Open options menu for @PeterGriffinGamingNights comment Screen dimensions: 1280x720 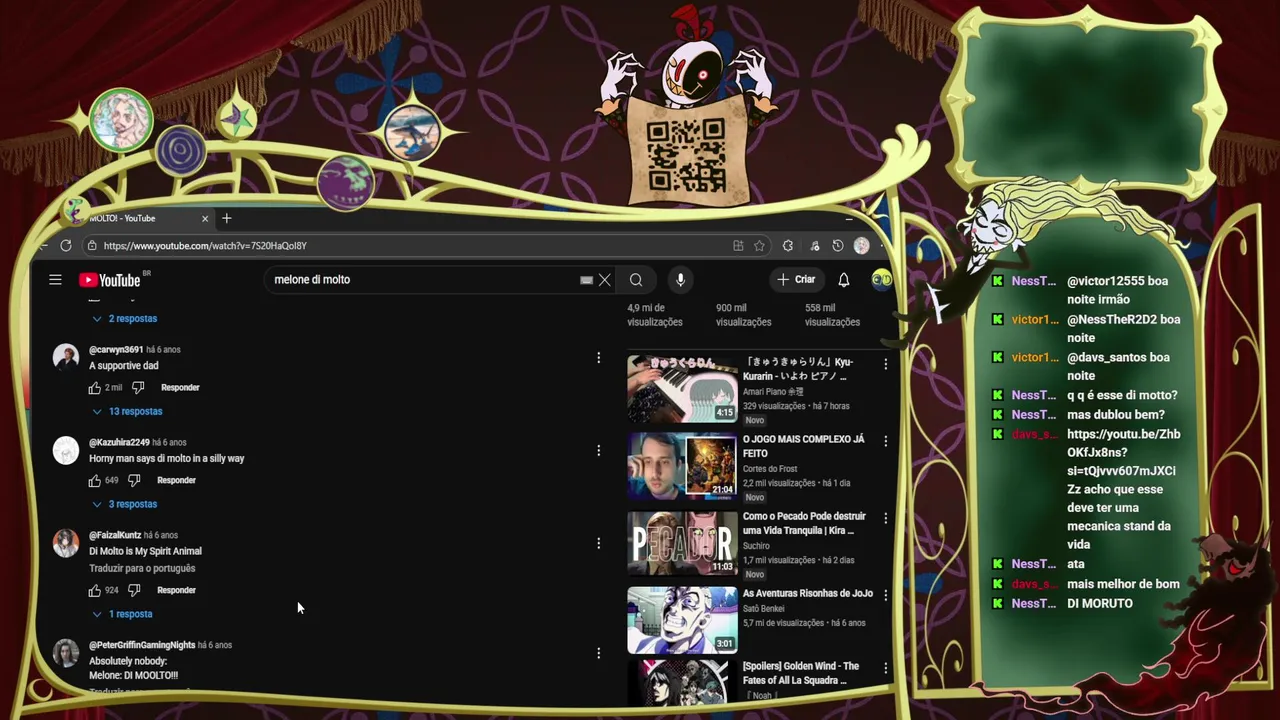click(x=598, y=653)
